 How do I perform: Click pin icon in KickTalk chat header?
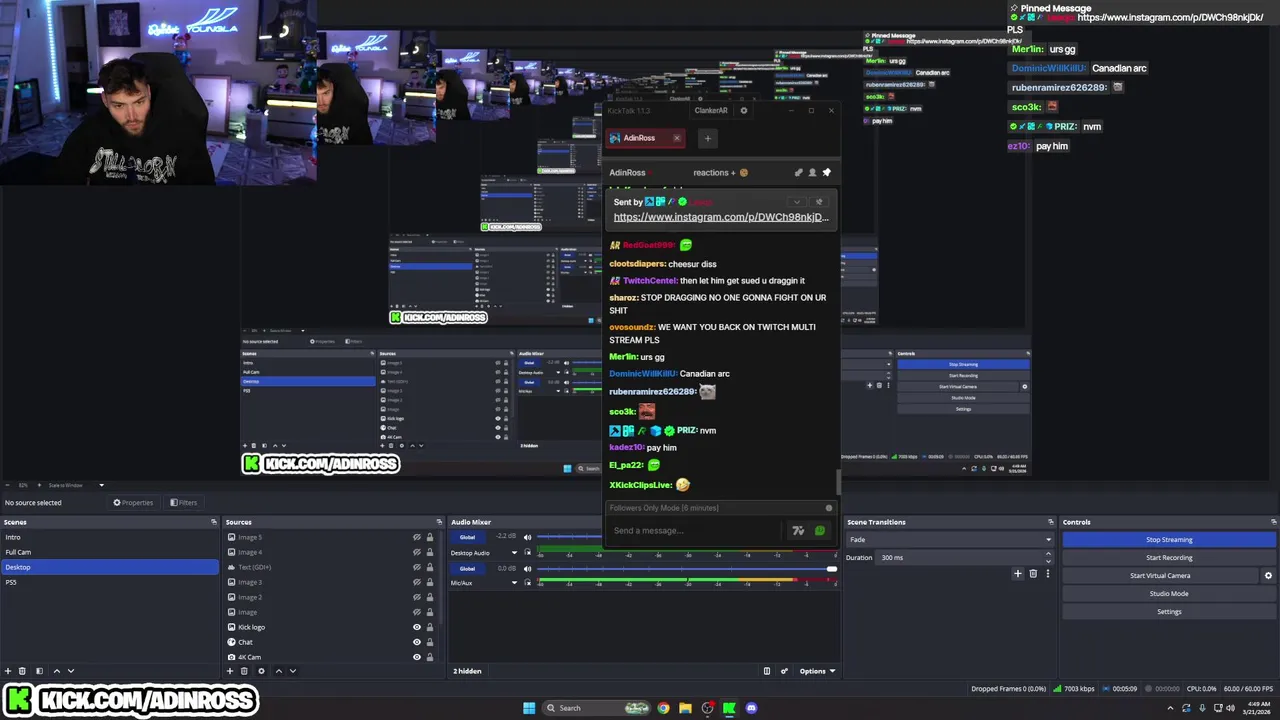(x=826, y=173)
